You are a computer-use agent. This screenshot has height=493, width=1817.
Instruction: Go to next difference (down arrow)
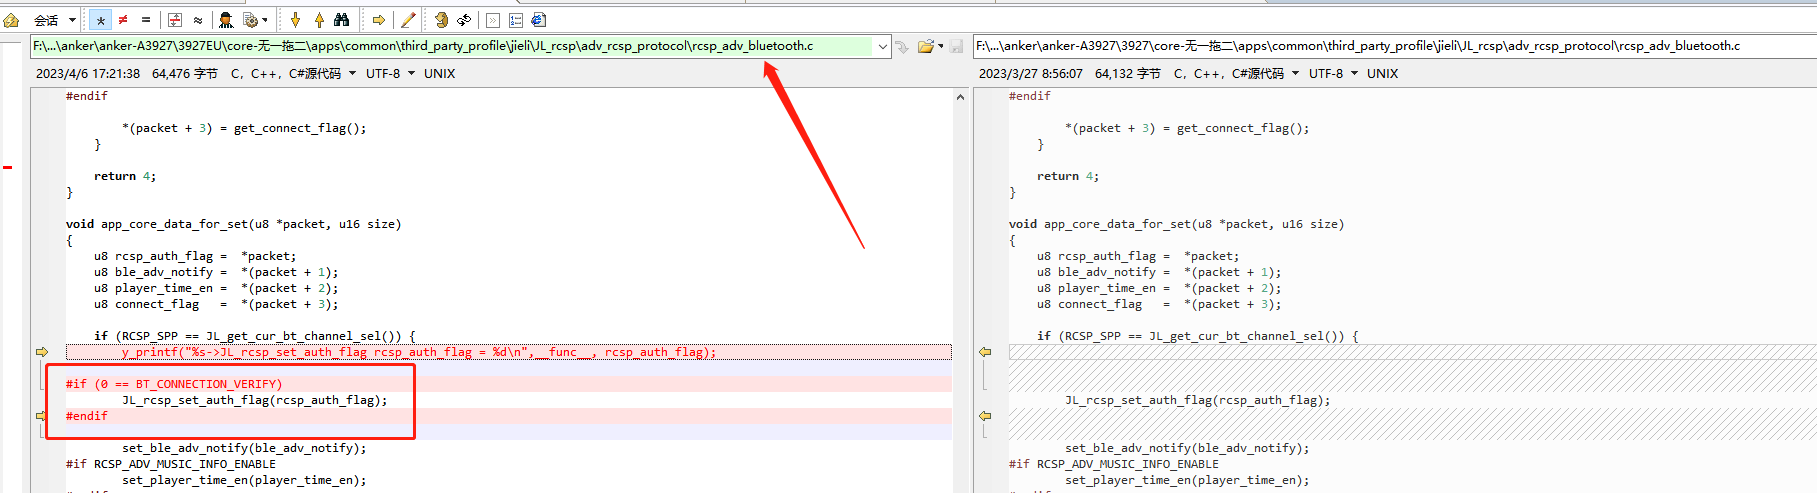(x=296, y=20)
